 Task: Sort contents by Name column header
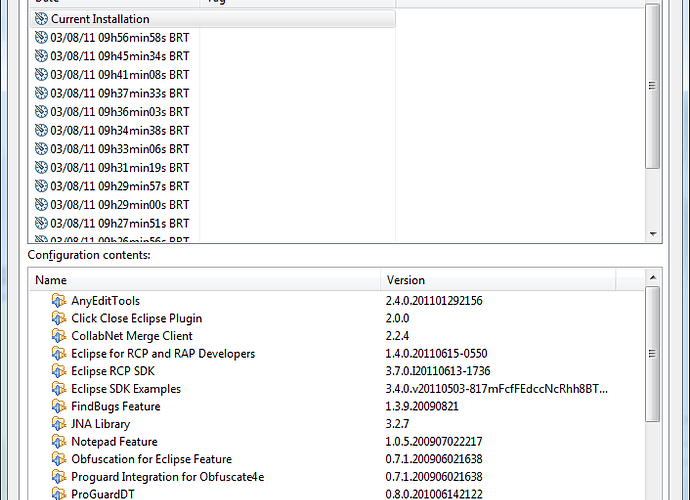[x=205, y=280]
